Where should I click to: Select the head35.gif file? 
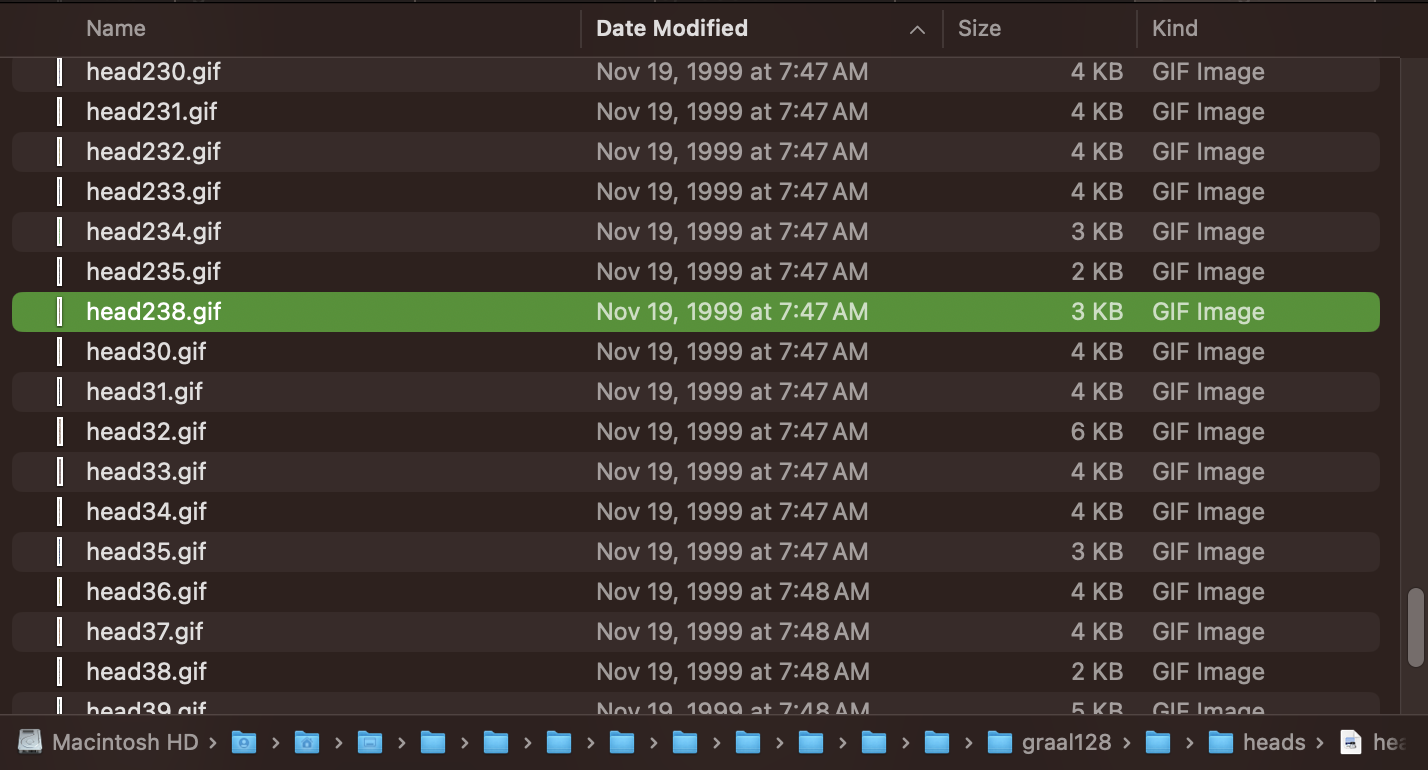400,551
